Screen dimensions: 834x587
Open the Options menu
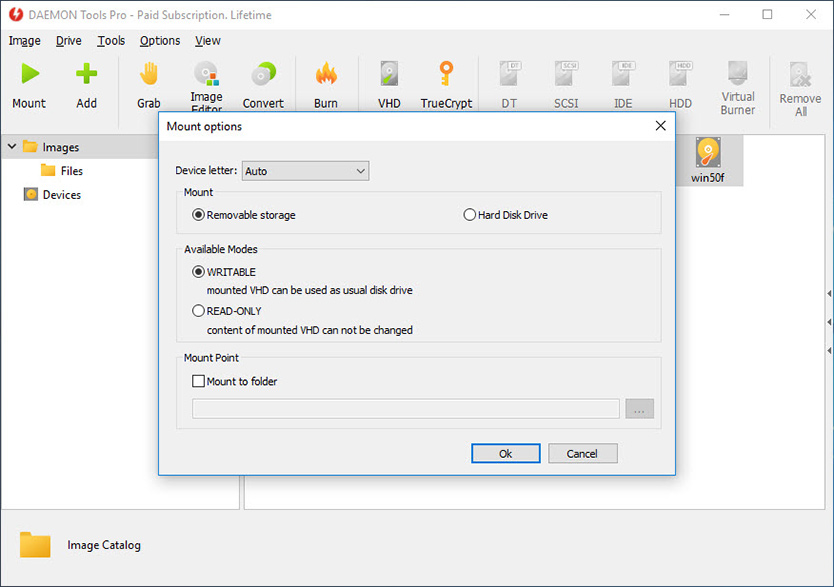point(160,41)
